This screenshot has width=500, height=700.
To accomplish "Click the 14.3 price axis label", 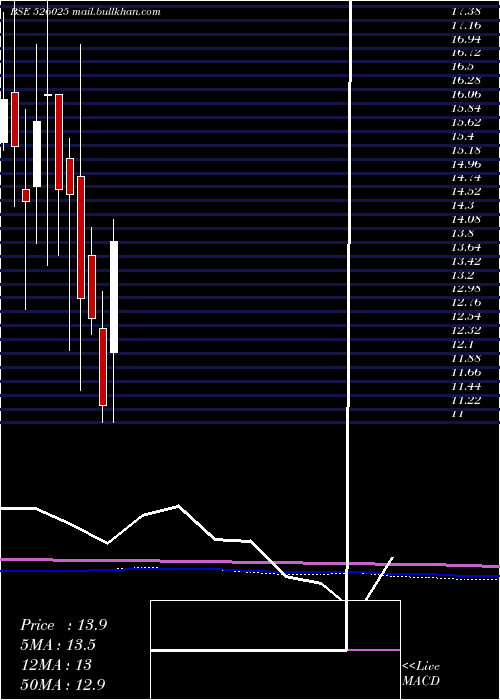I will (462, 206).
